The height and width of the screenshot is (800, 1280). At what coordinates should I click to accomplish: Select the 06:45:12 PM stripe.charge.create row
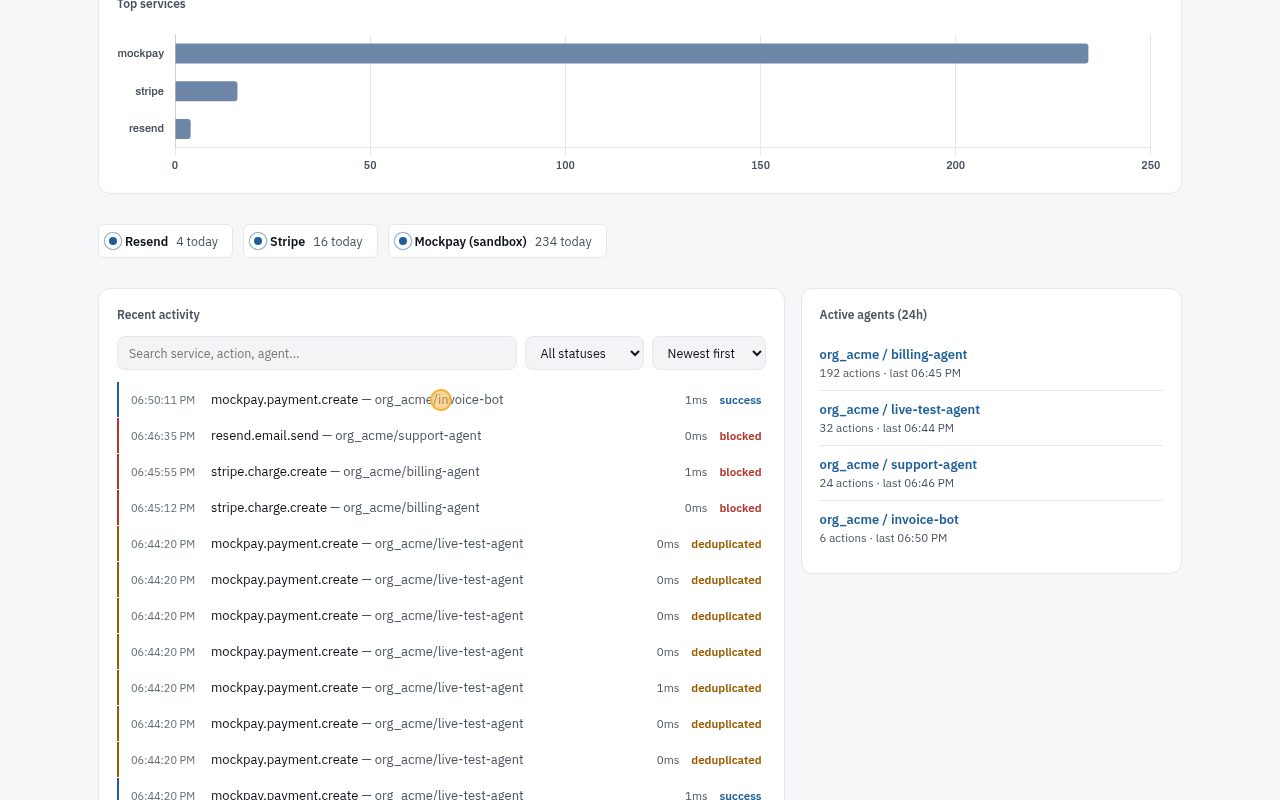click(x=441, y=508)
